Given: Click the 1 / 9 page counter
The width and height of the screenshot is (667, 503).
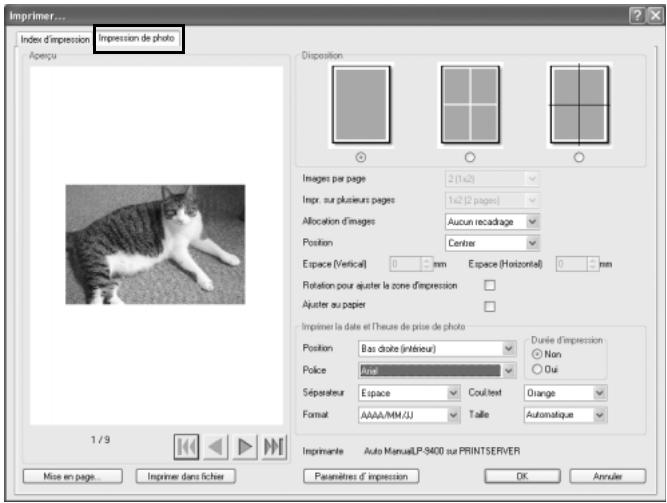Looking at the screenshot, I should click(x=100, y=440).
